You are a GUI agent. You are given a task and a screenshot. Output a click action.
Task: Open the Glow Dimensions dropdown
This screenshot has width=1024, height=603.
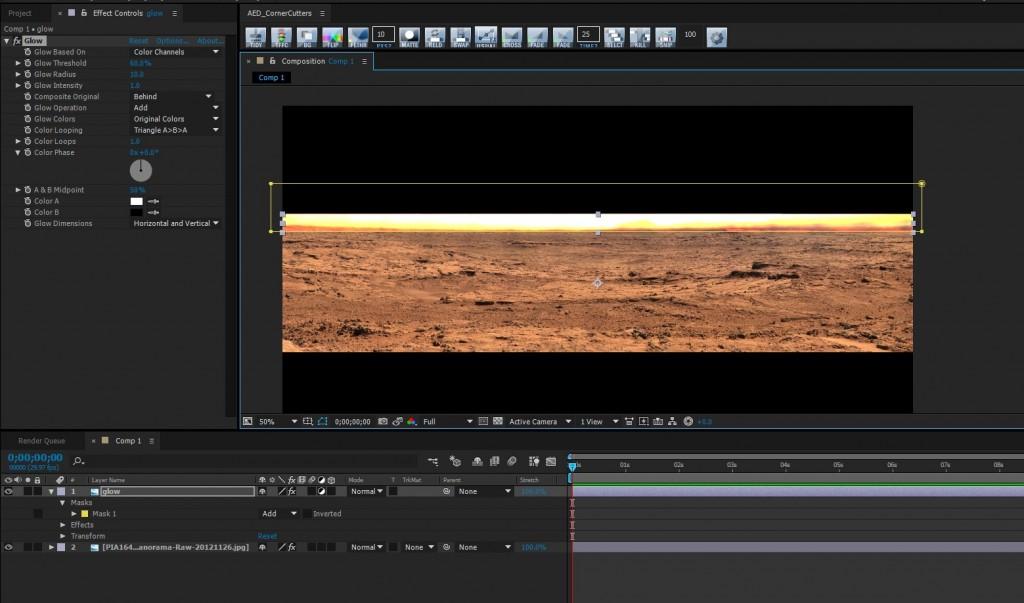(x=176, y=224)
